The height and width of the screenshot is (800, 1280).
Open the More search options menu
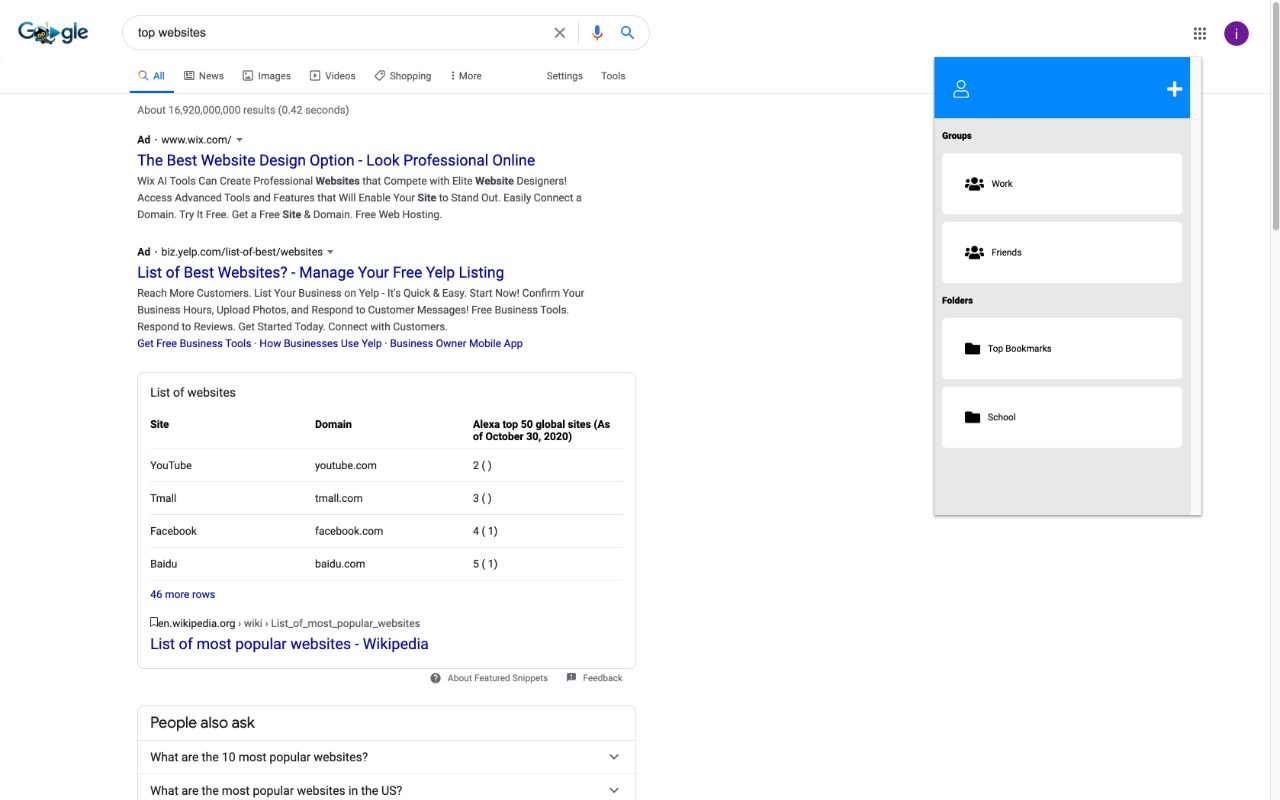466,76
